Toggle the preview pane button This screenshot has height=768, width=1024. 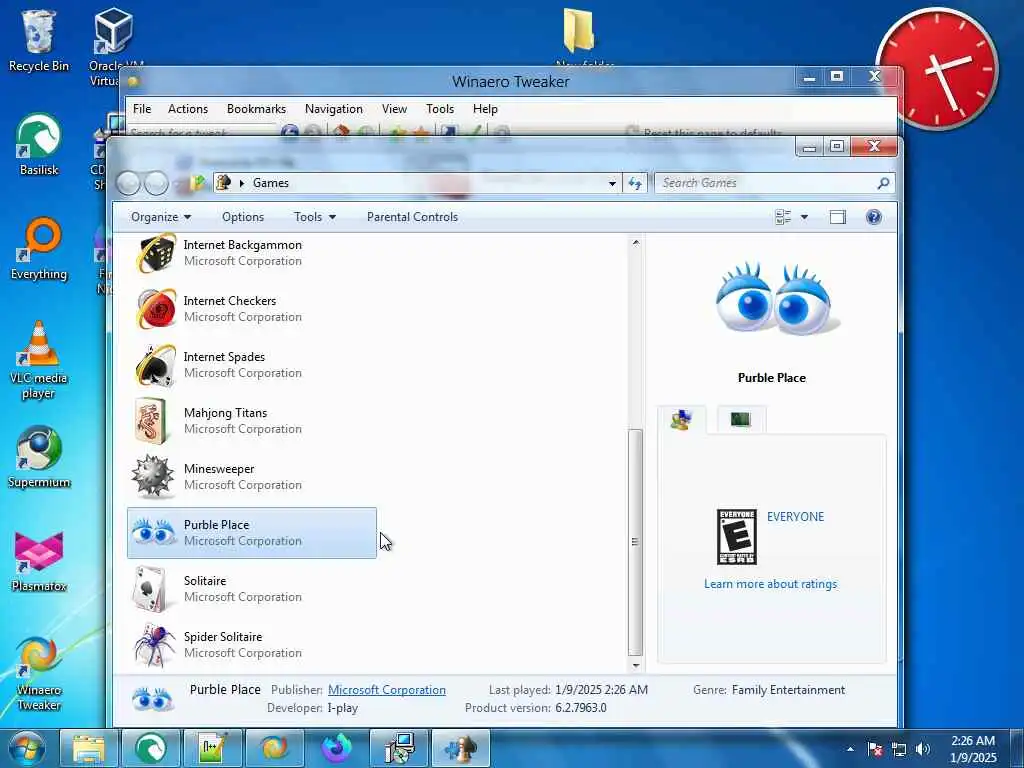point(838,217)
